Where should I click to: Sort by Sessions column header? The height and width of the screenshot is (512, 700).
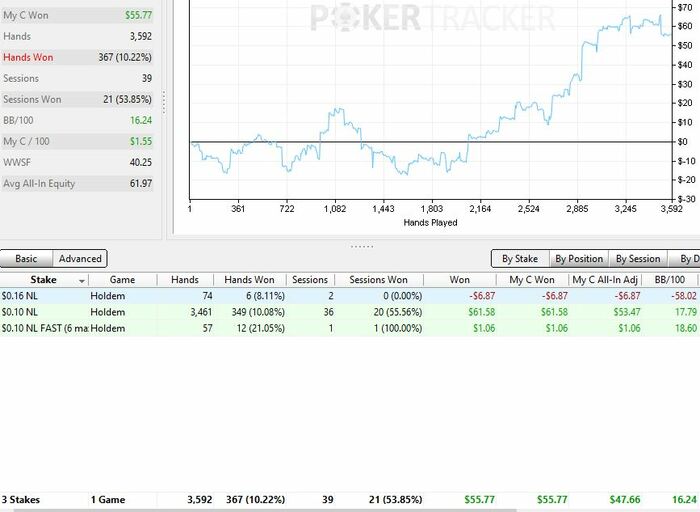310,280
